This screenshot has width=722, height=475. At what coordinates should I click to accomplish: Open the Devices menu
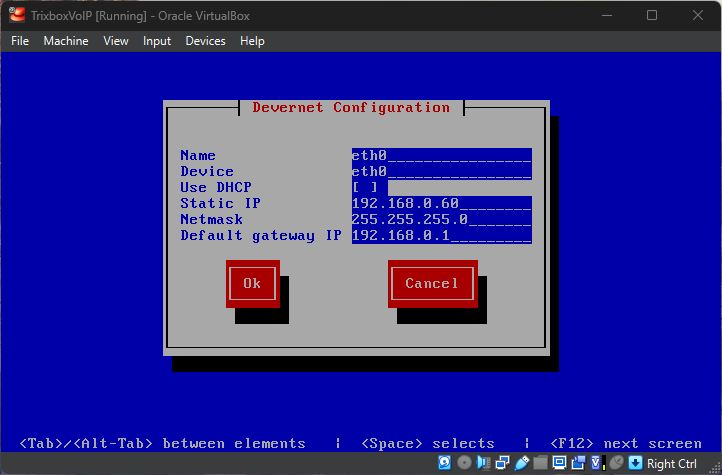(205, 41)
